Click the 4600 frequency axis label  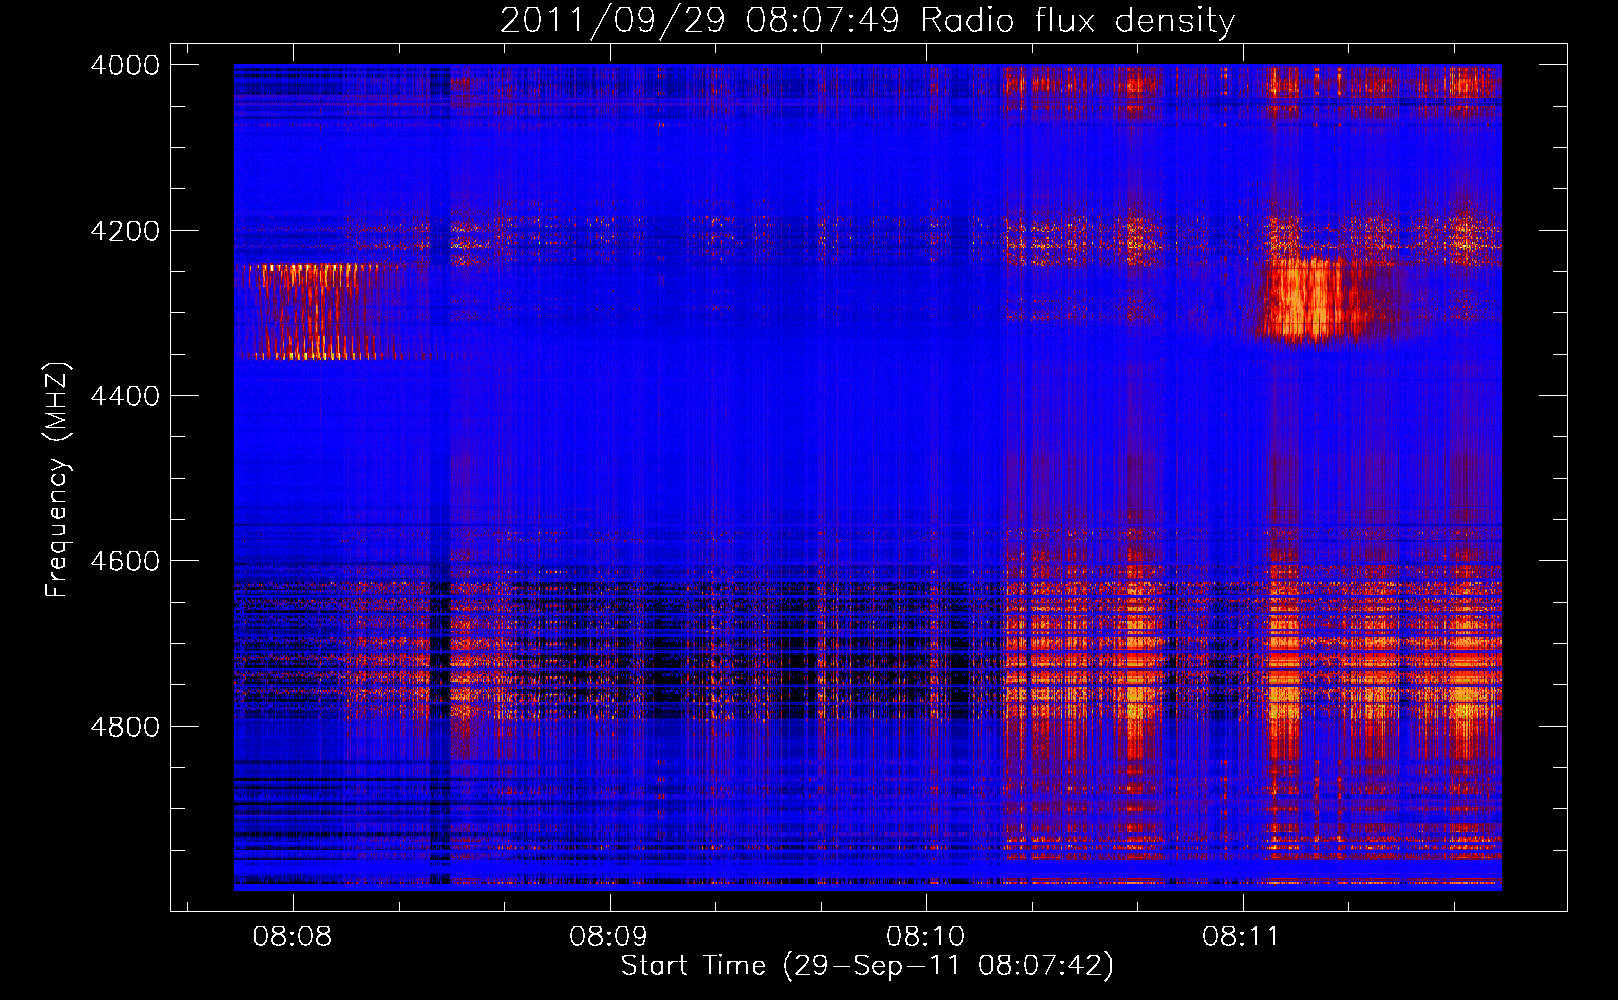point(125,561)
